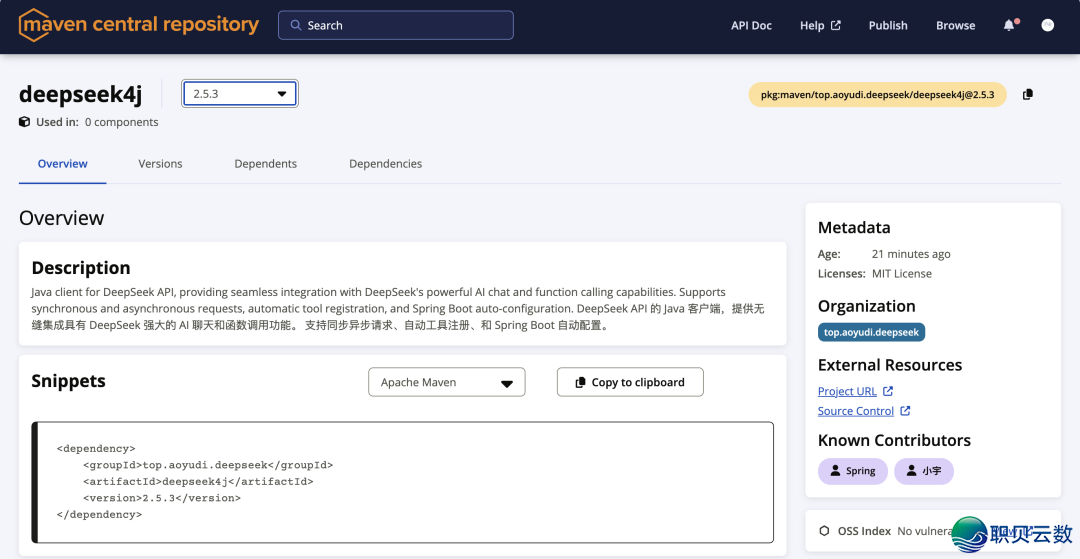This screenshot has height=559, width=1080.
Task: Go to the Publish page
Action: point(888,25)
